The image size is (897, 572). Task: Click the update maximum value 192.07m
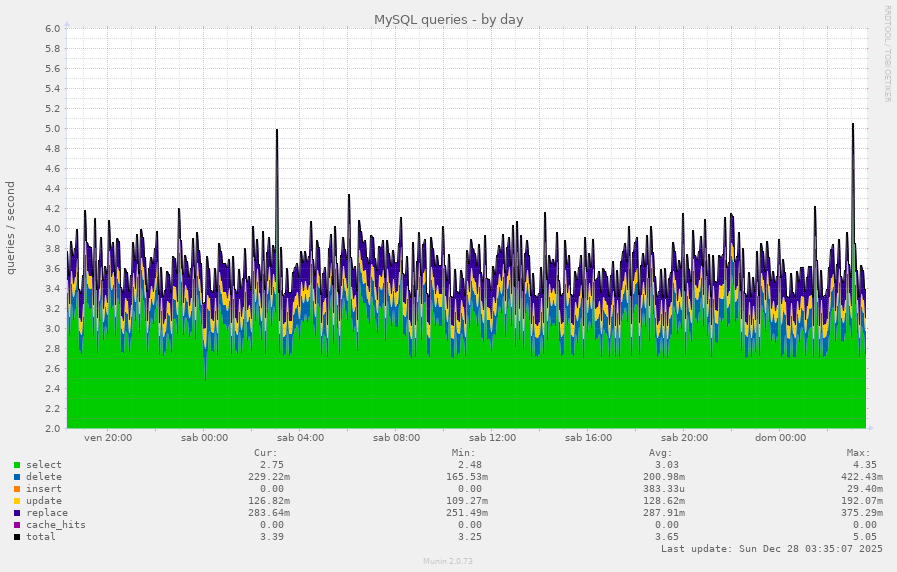pos(862,501)
